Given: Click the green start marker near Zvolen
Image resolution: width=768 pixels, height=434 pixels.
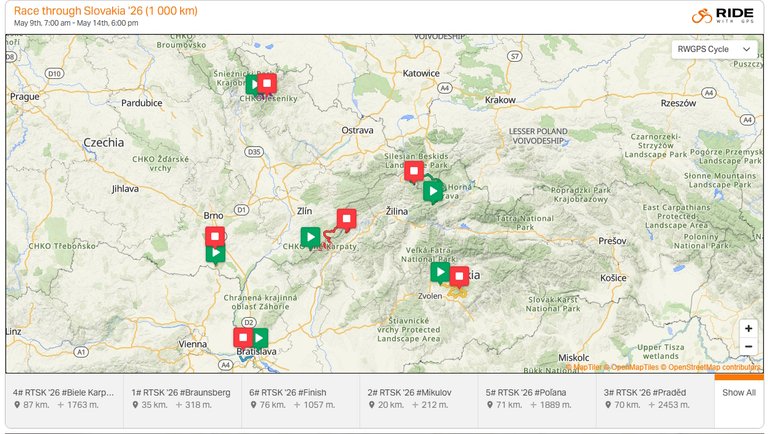Looking at the screenshot, I should coord(440,271).
